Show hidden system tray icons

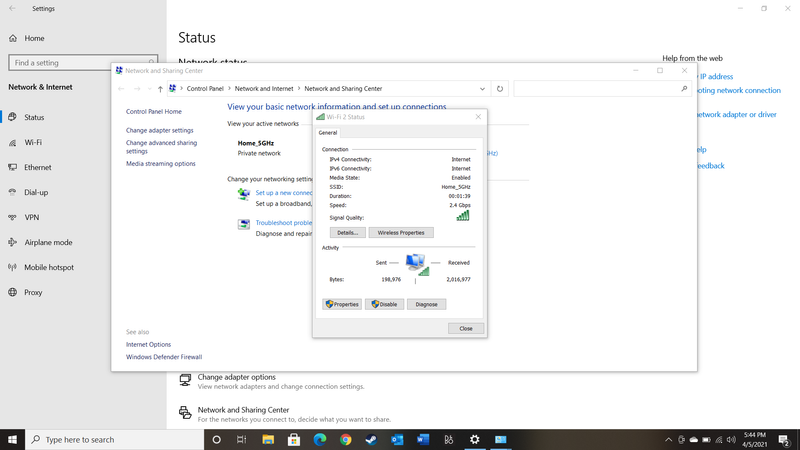point(669,439)
